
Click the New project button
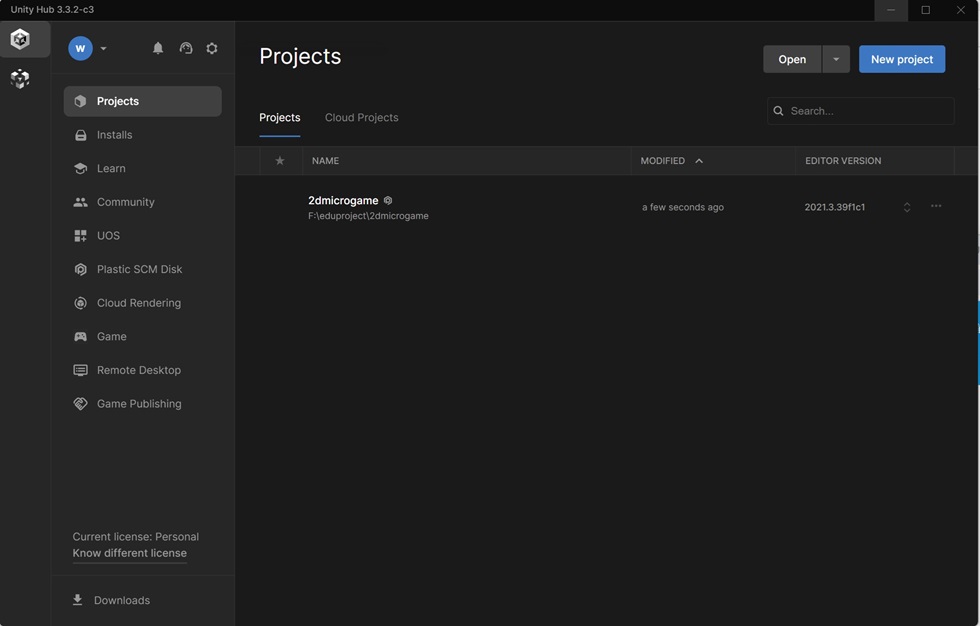click(x=902, y=59)
